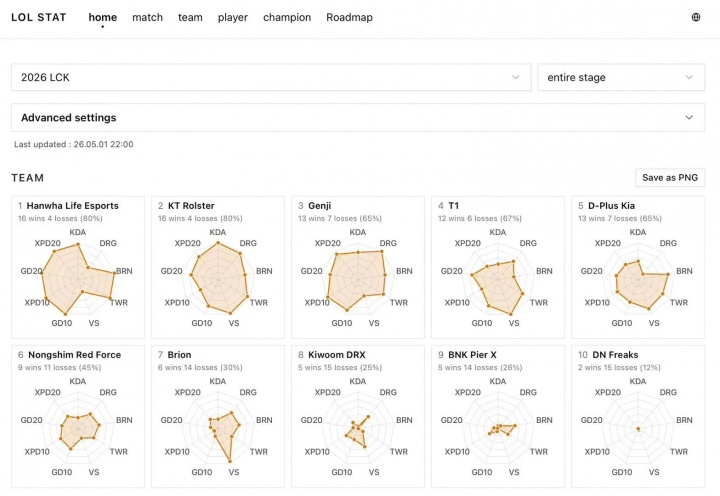Click the BRN axis label on T1 chart
The width and height of the screenshot is (720, 496).
pyautogui.click(x=544, y=271)
